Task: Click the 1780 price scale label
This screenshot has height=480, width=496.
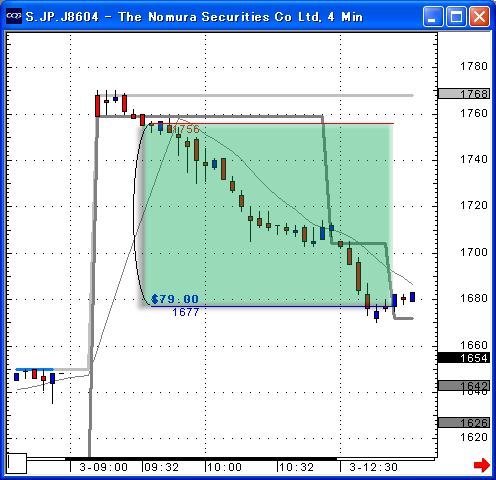Action: (474, 66)
